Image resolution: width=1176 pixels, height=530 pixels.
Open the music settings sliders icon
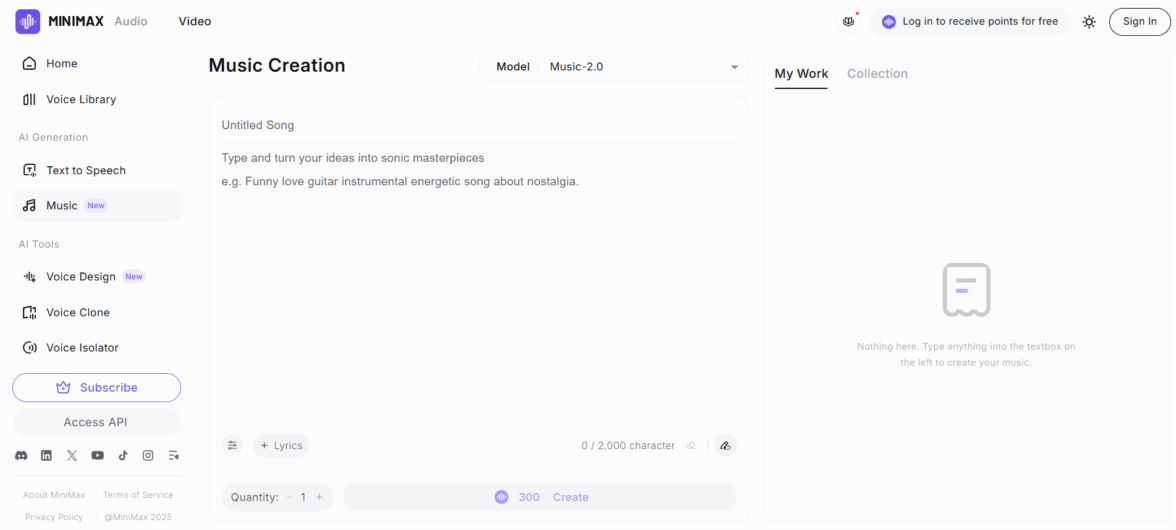click(233, 445)
